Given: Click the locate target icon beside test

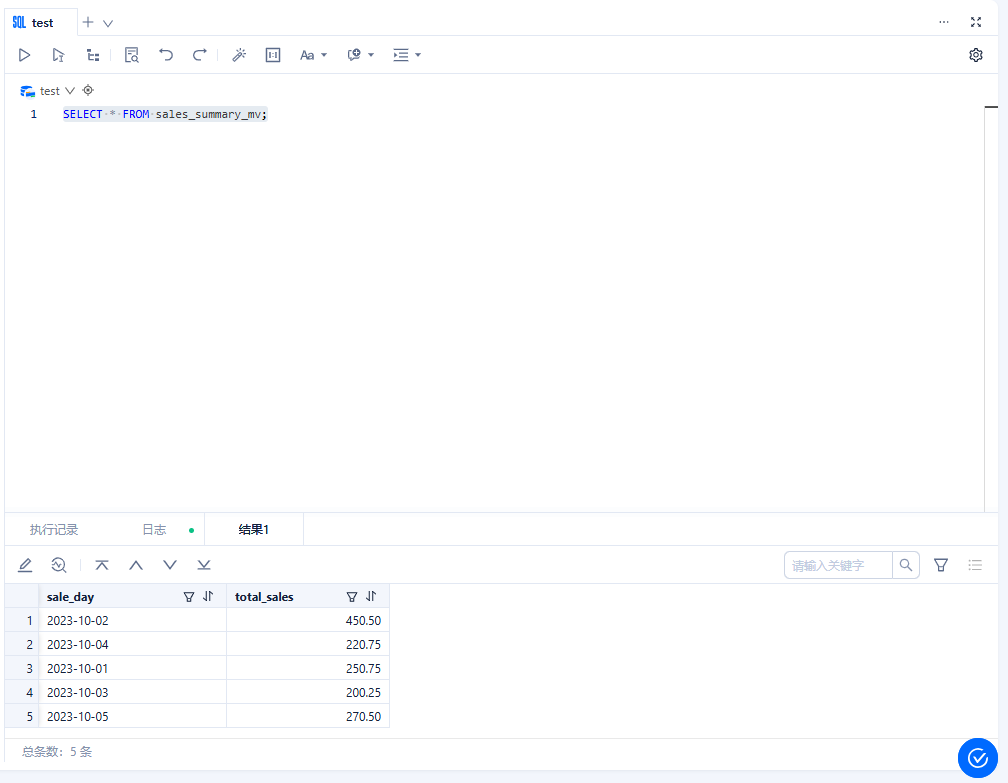Looking at the screenshot, I should pyautogui.click(x=88, y=91).
